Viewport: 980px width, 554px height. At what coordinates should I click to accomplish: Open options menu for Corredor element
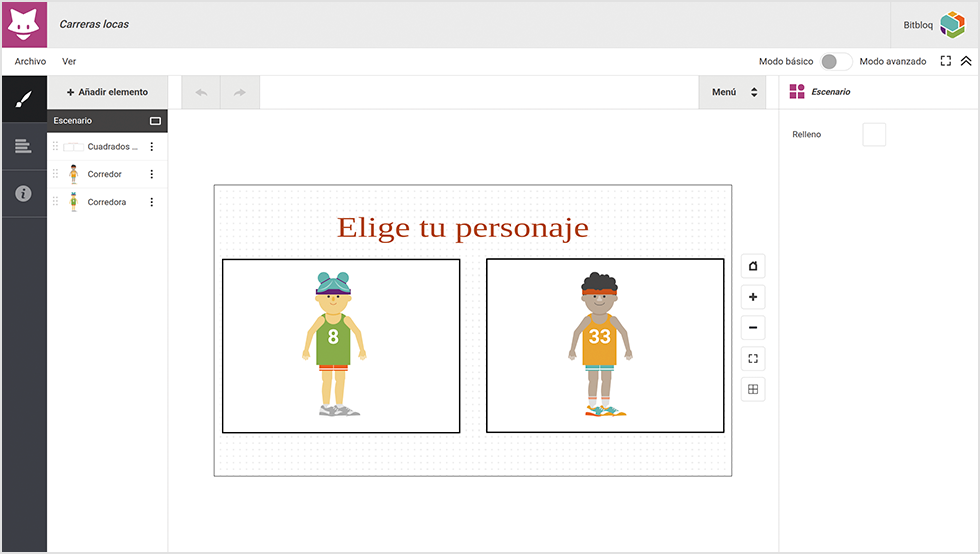click(x=152, y=174)
